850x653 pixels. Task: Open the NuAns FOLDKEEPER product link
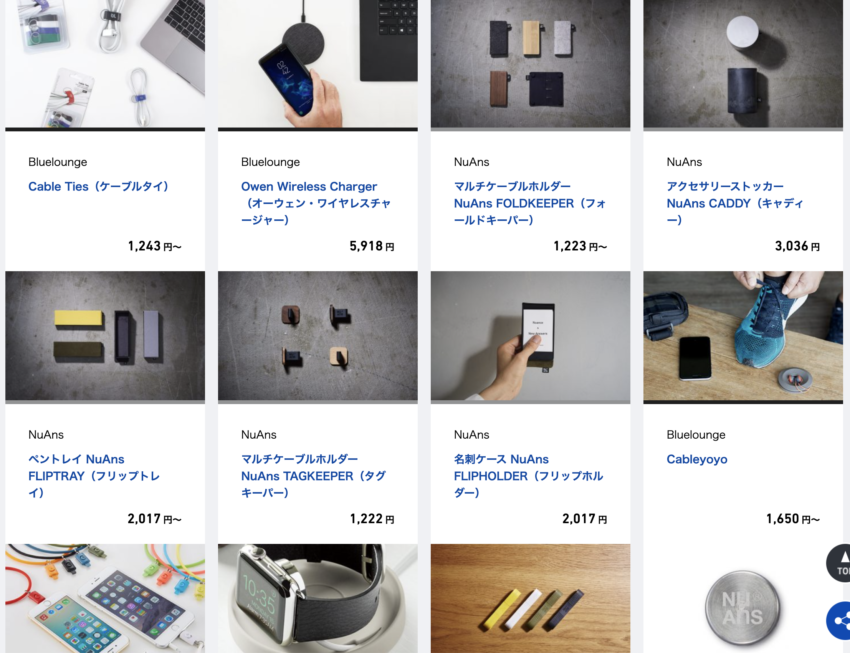530,203
